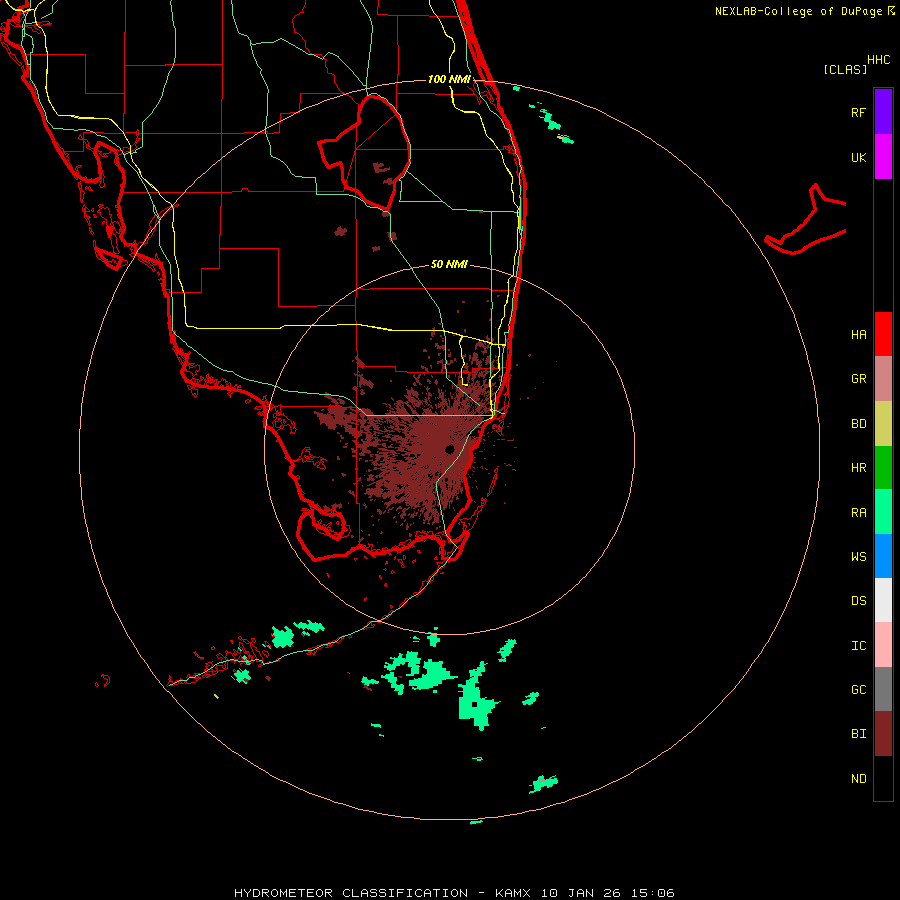
Task: Click the DS white legend swatch
Action: (x=883, y=600)
